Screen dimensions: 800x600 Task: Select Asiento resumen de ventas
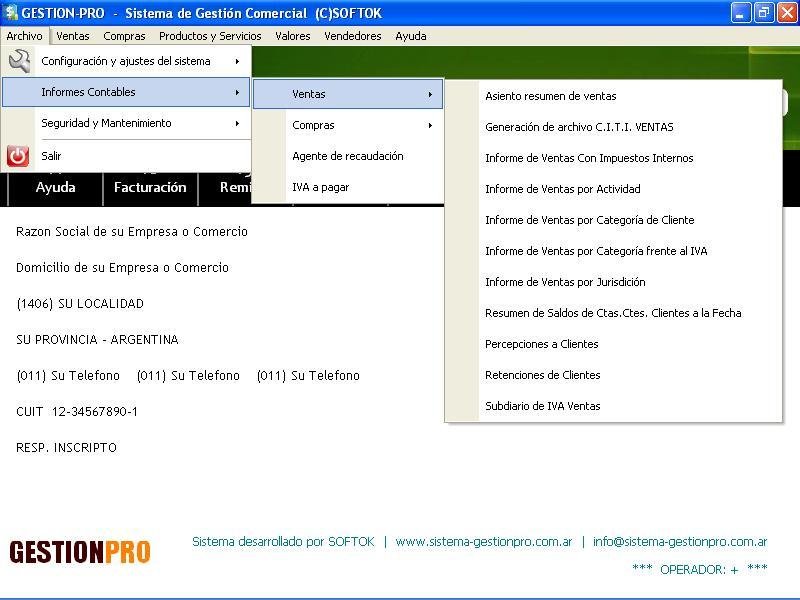(x=550, y=96)
